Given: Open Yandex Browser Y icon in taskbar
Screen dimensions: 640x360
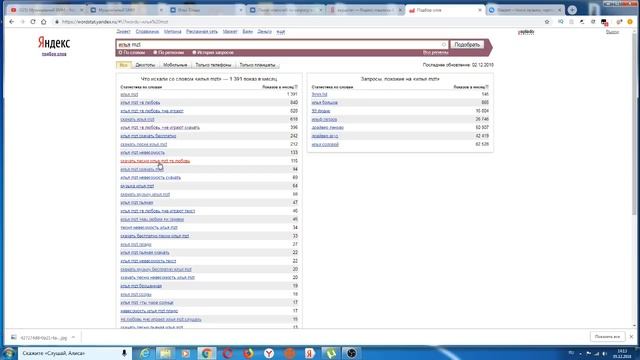Looking at the screenshot, I should point(269,353).
